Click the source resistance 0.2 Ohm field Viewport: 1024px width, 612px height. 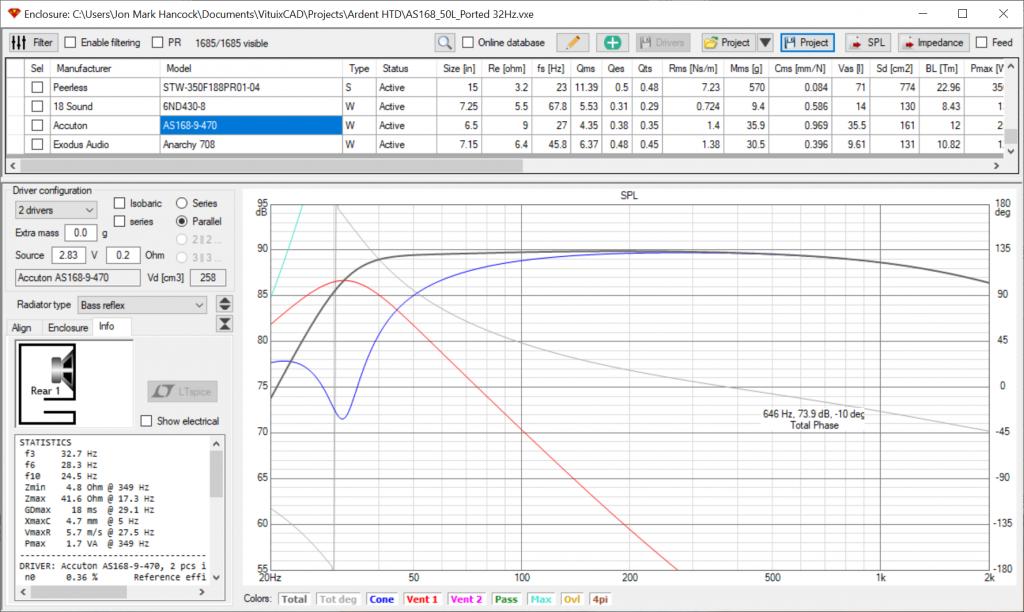123,255
